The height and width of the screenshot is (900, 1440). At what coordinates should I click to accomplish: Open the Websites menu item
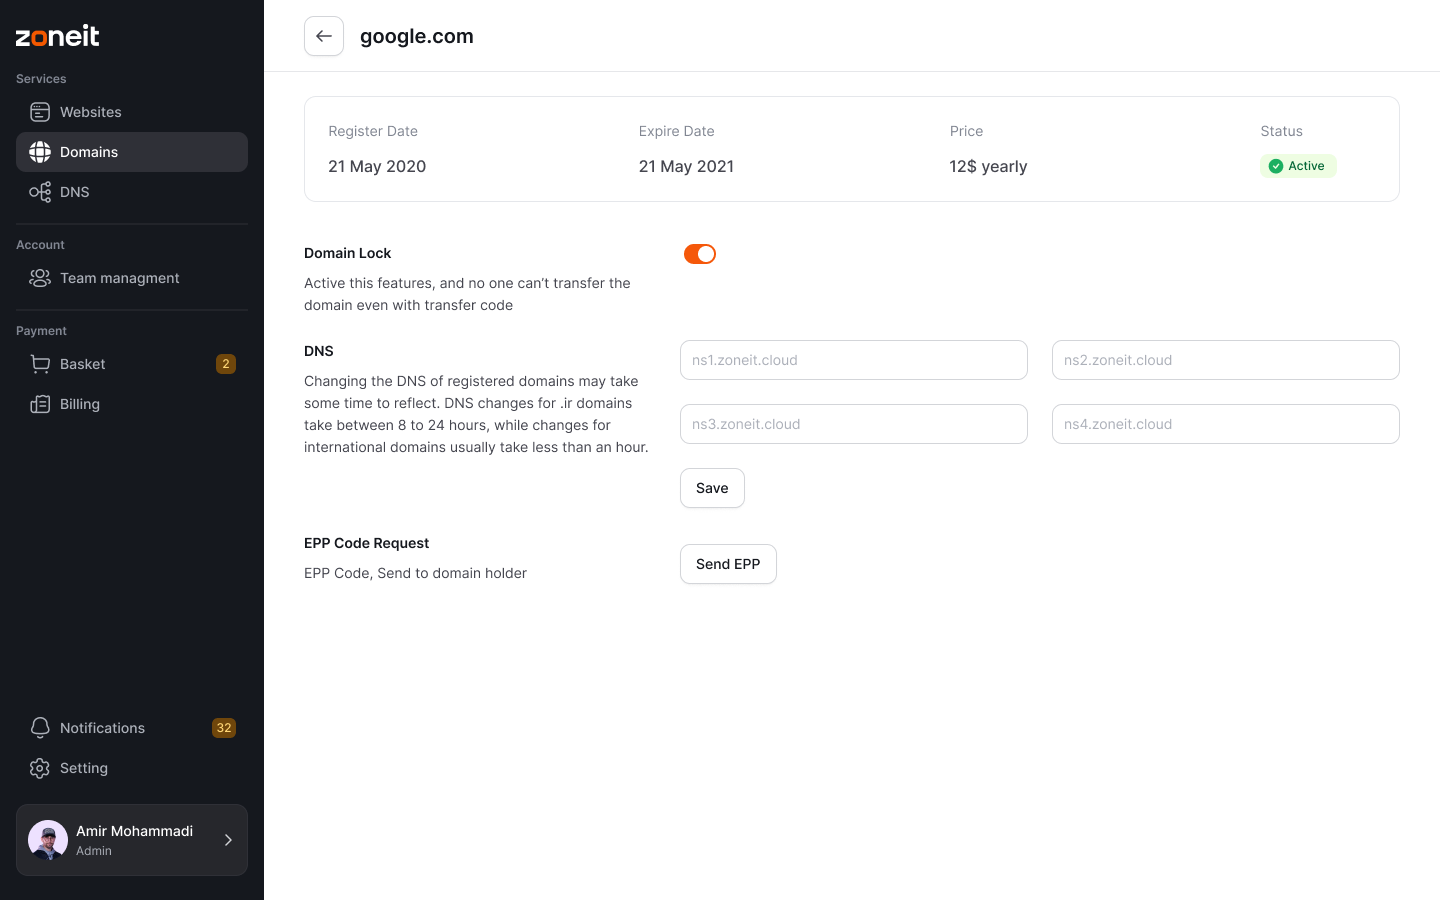132,112
